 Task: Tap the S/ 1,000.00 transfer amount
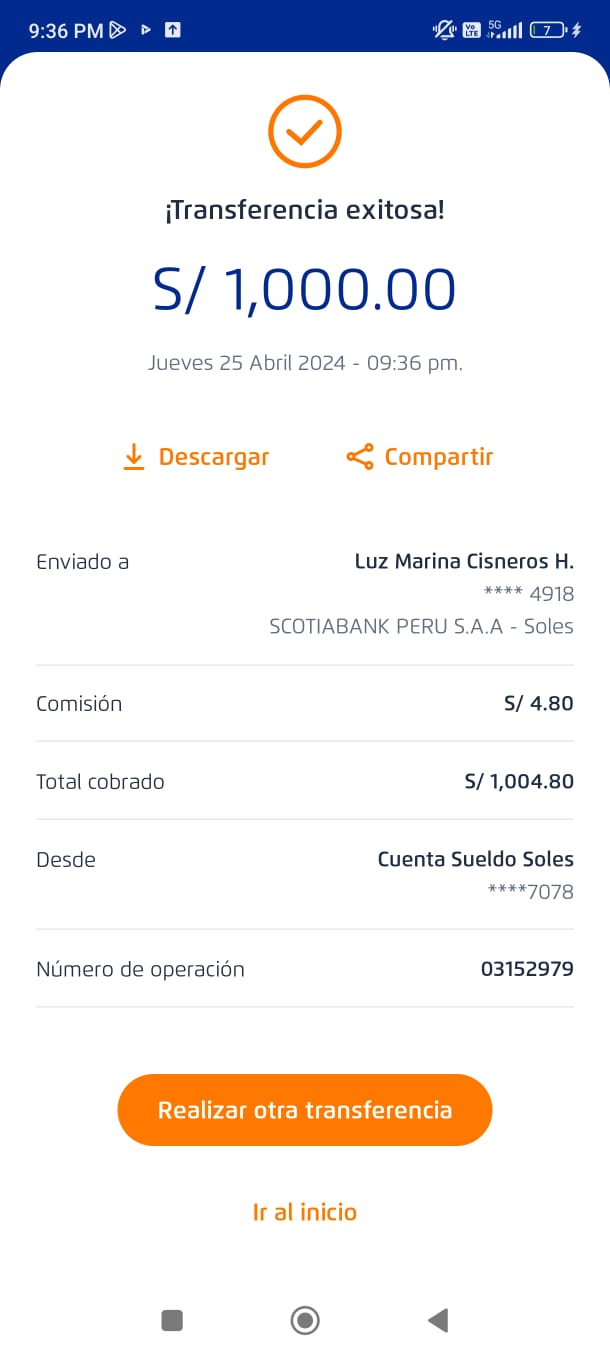[305, 290]
